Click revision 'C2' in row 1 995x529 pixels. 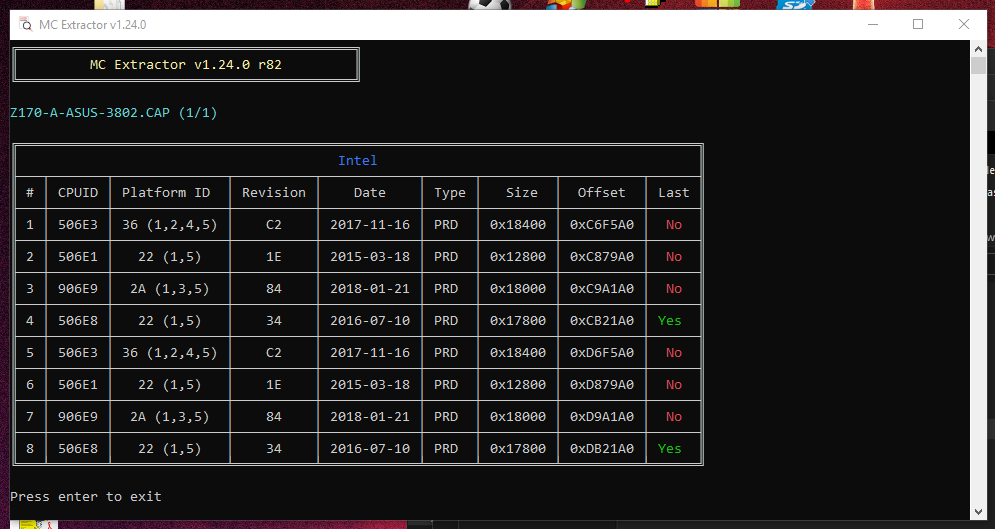click(273, 225)
